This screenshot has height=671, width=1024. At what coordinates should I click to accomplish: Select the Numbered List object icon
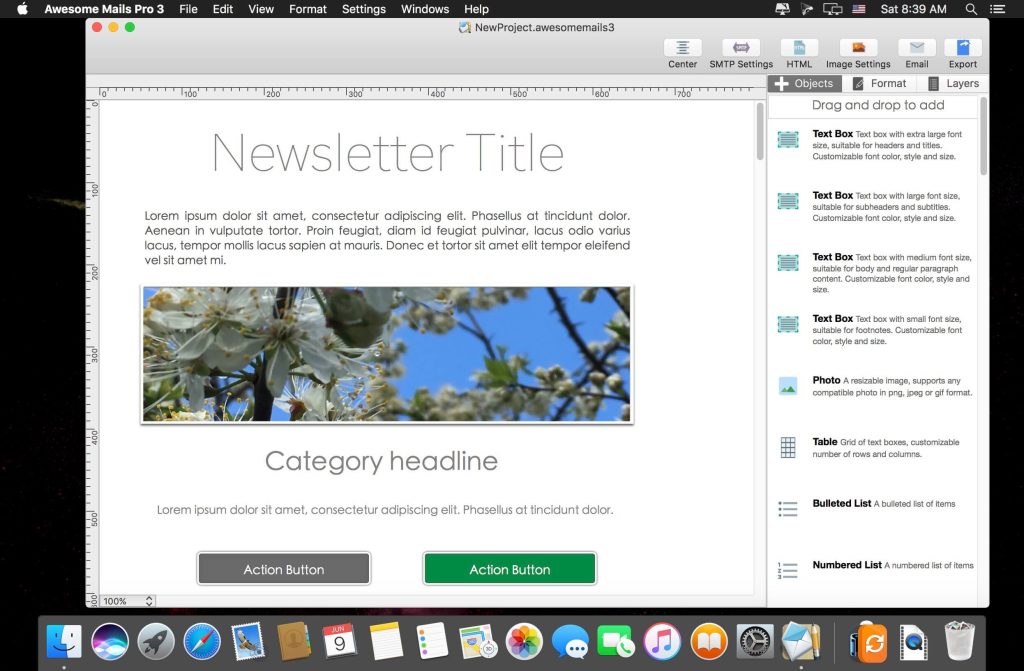[788, 571]
